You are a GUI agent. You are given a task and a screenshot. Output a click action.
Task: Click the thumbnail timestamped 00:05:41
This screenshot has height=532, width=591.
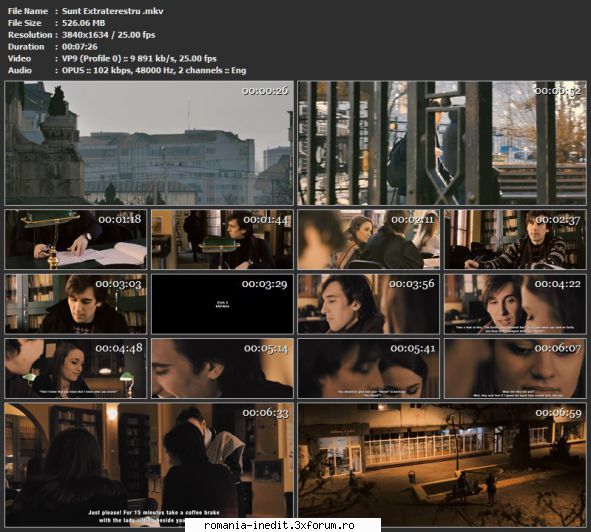tap(368, 368)
